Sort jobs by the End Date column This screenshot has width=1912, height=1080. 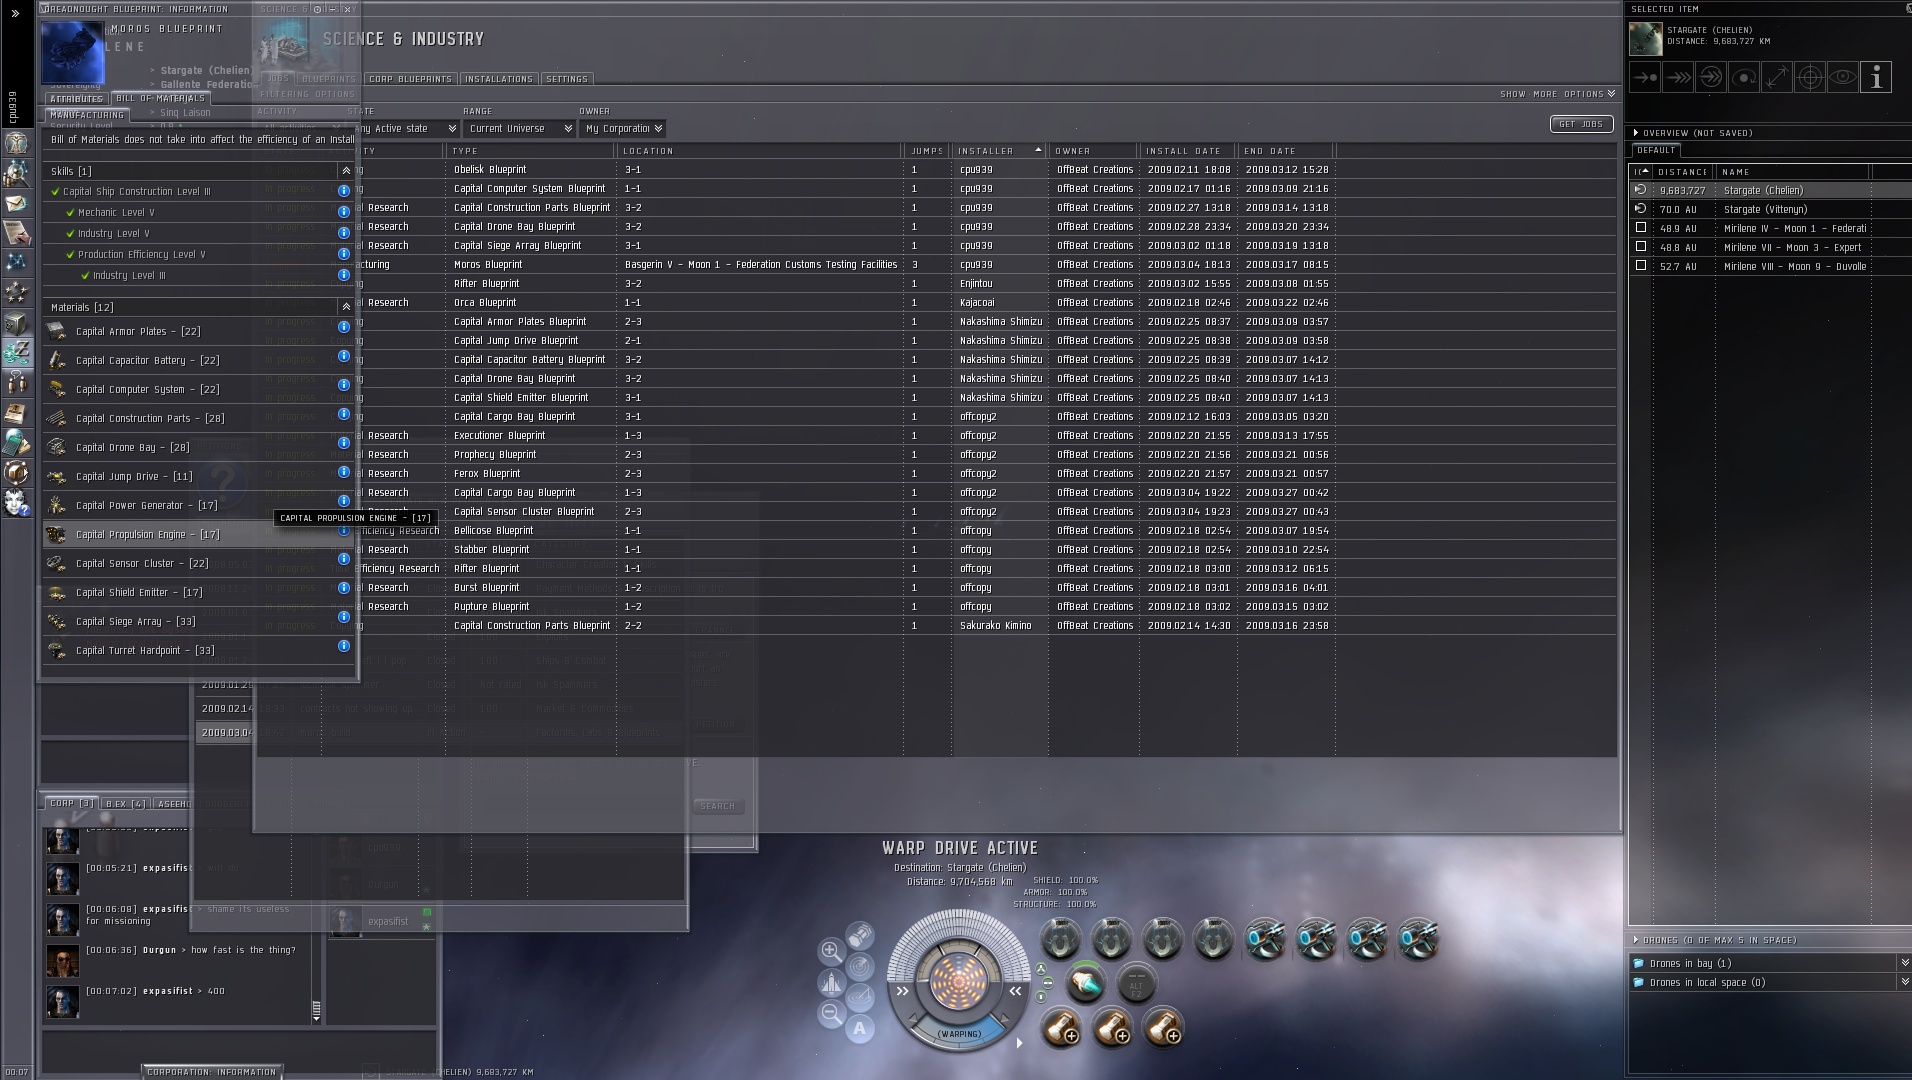click(1285, 151)
